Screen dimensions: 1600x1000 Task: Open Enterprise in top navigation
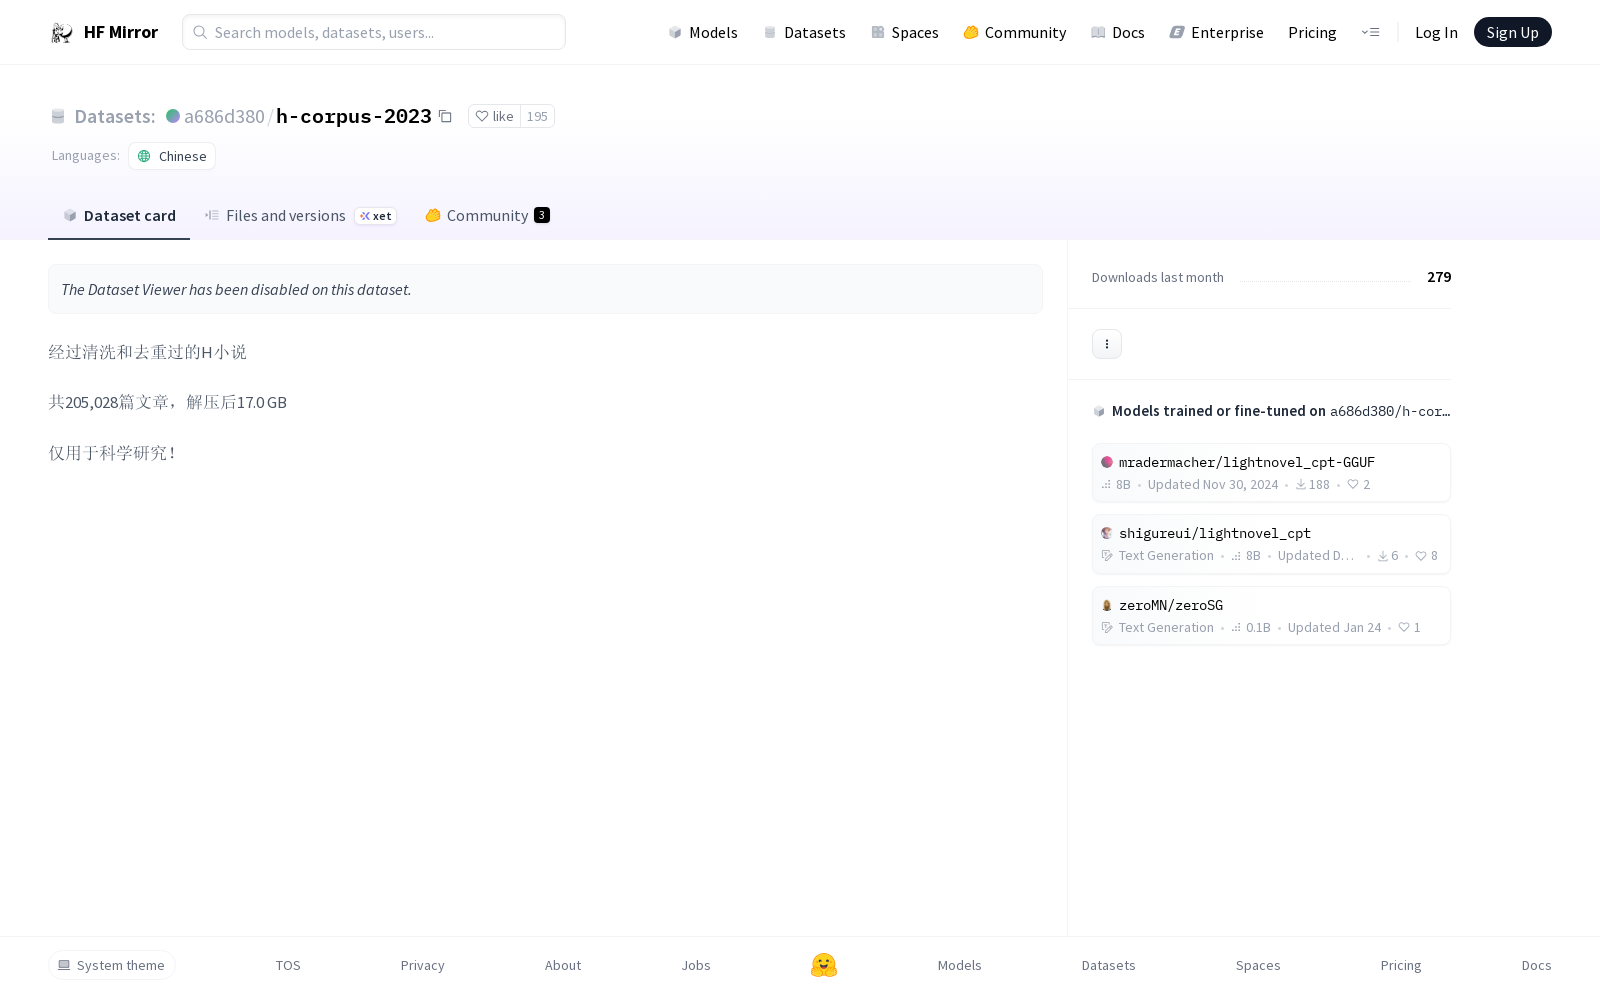(1216, 33)
